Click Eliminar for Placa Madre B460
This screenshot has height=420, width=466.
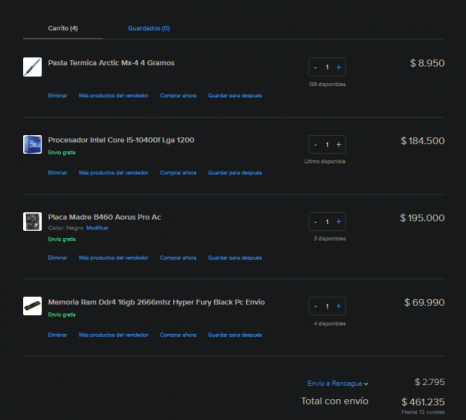pos(57,258)
